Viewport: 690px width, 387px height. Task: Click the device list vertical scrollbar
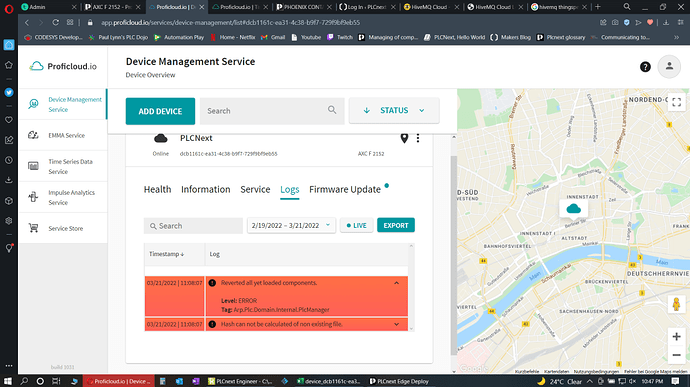point(454,255)
